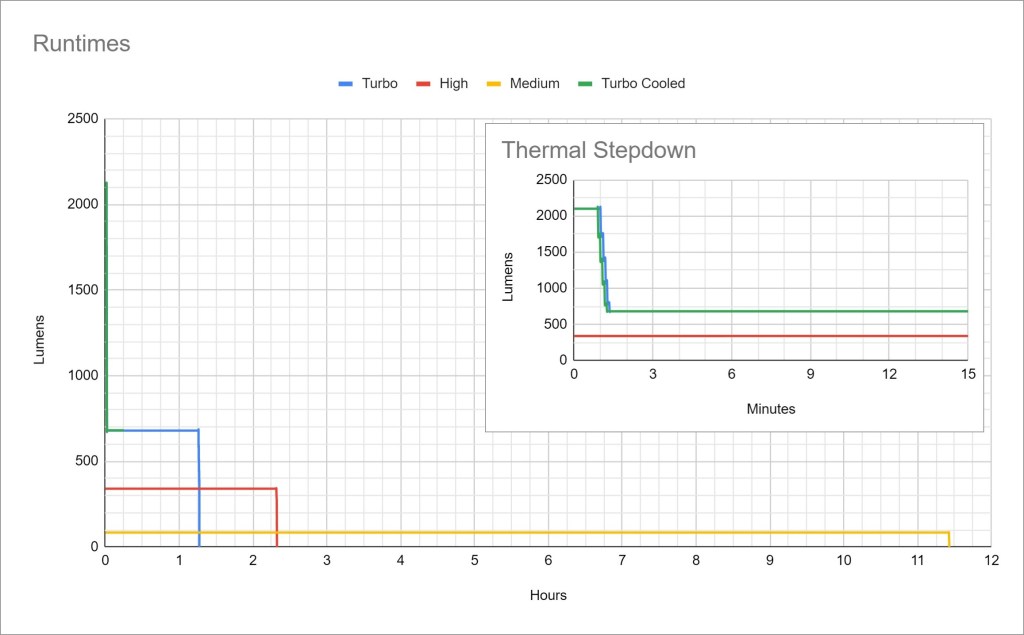Select the "Medium" legend label text

coord(534,84)
